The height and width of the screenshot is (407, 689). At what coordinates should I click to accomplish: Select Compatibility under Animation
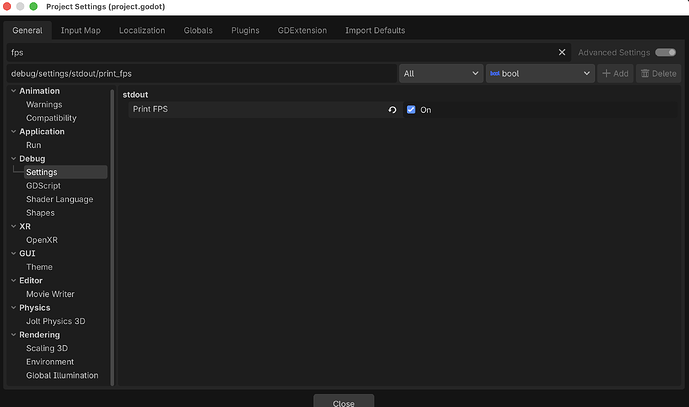(x=51, y=118)
